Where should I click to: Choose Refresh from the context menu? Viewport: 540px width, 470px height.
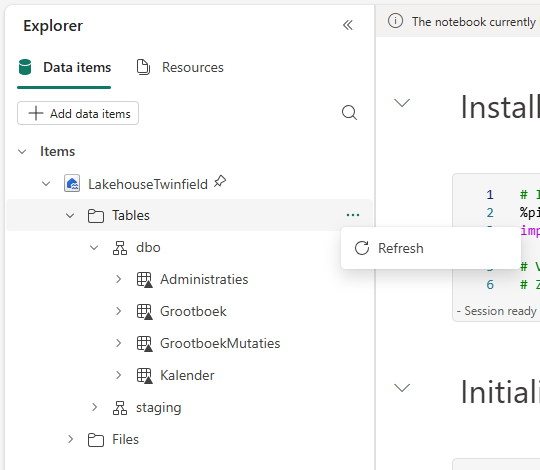430,248
